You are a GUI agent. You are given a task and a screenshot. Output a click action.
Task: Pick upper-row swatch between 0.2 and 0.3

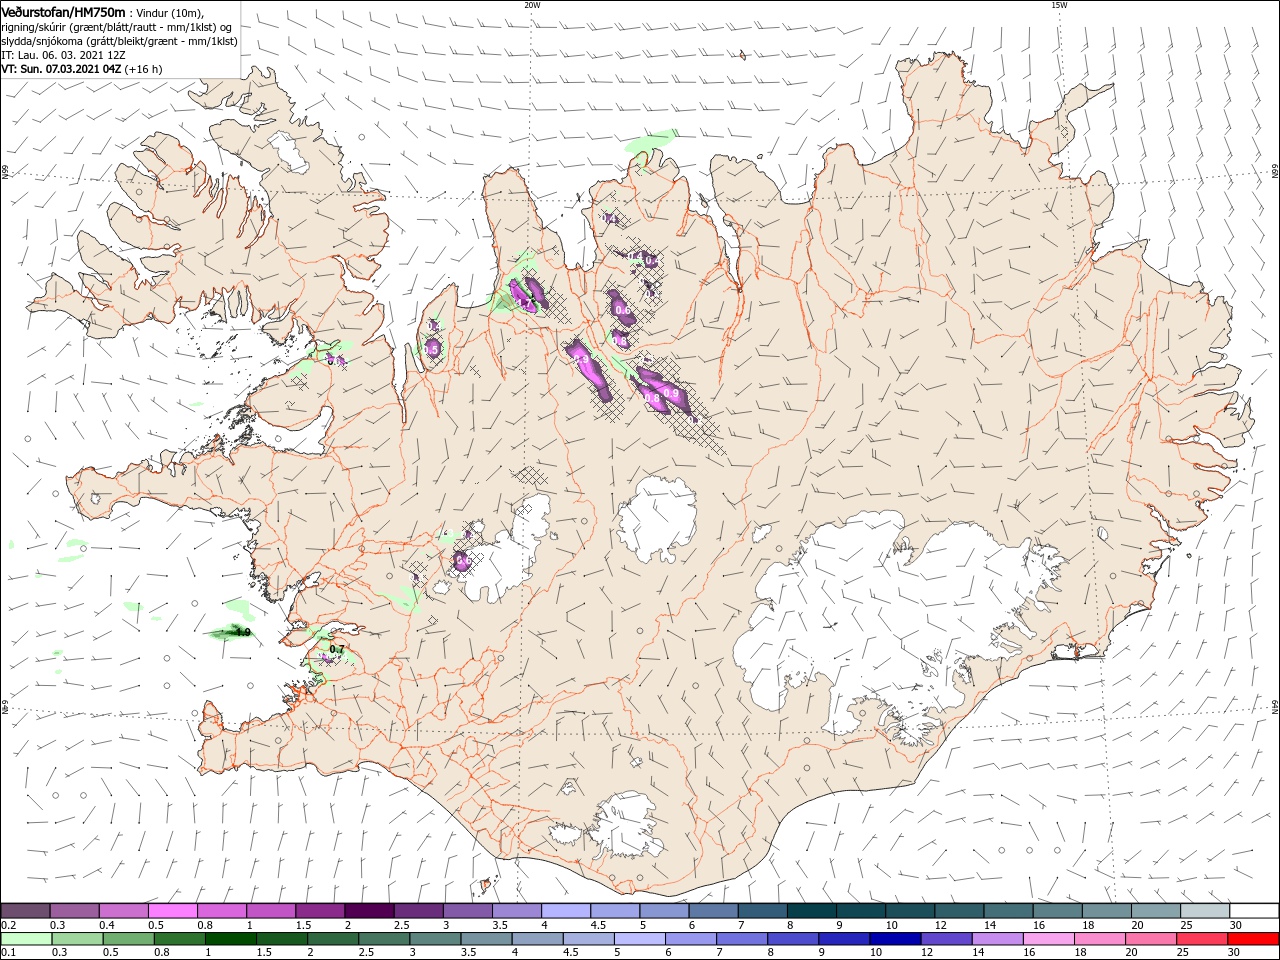pos(26,910)
